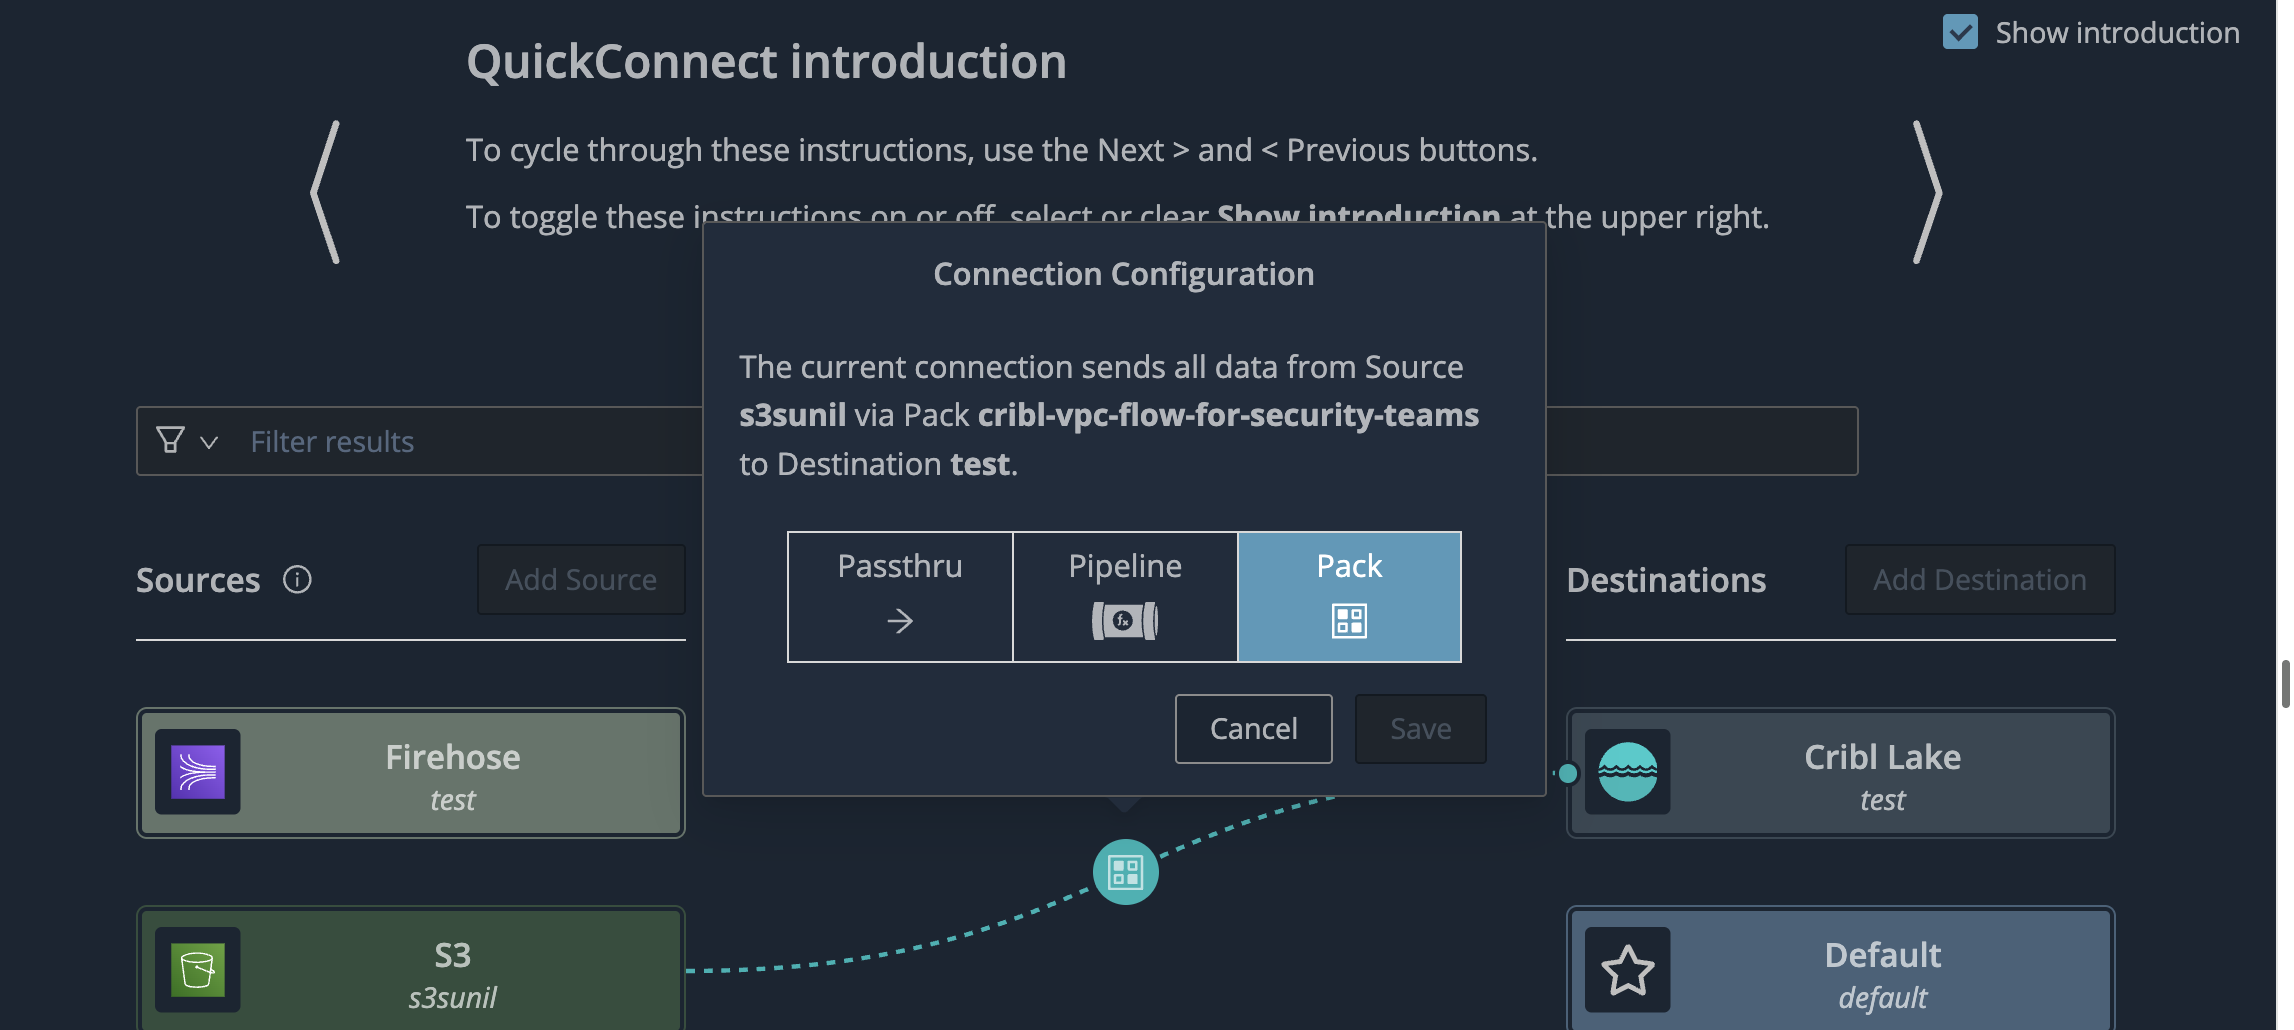
Task: Click the Connection Configuration dialog title
Action: [1124, 274]
